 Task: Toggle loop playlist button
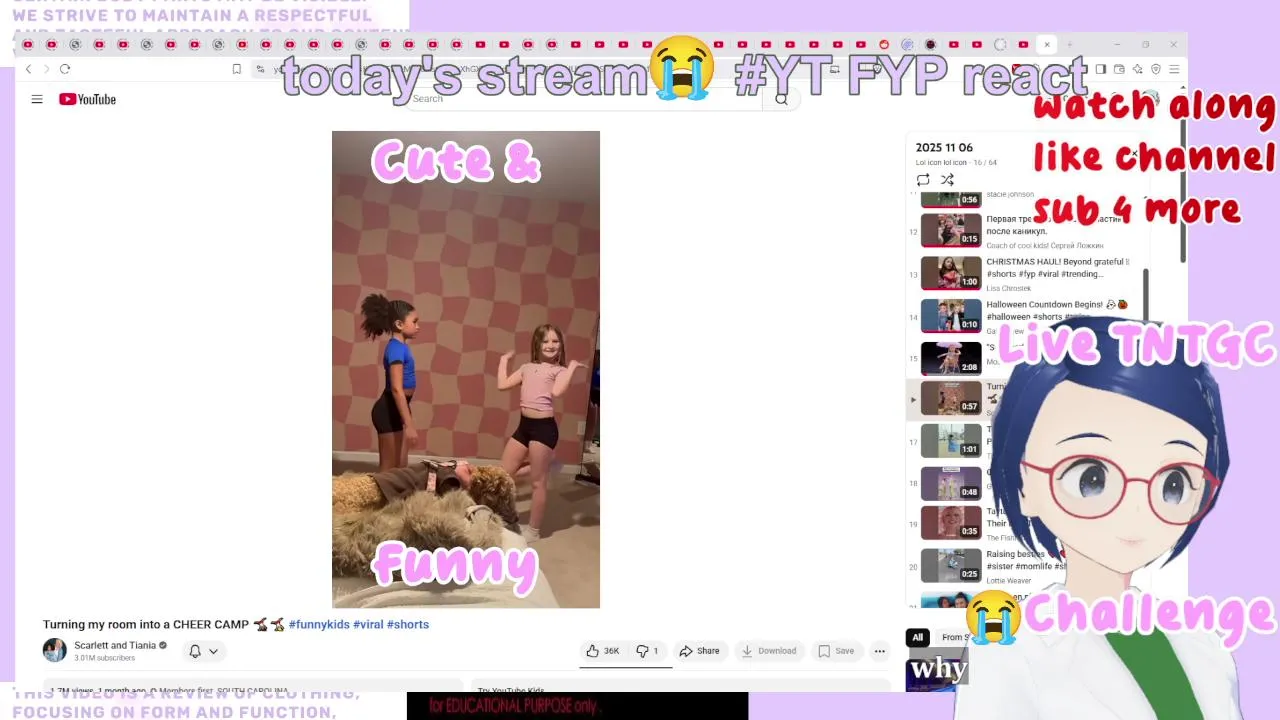[923, 180]
